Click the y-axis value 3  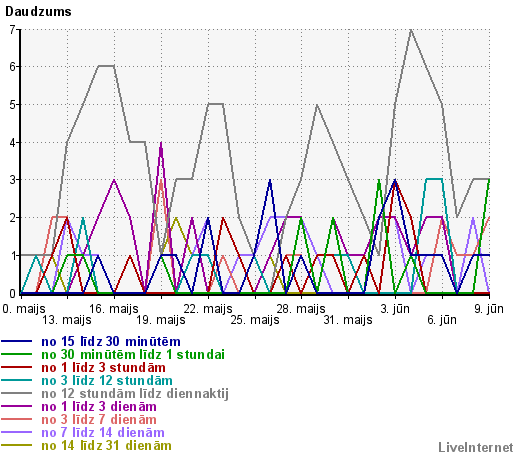click(13, 180)
